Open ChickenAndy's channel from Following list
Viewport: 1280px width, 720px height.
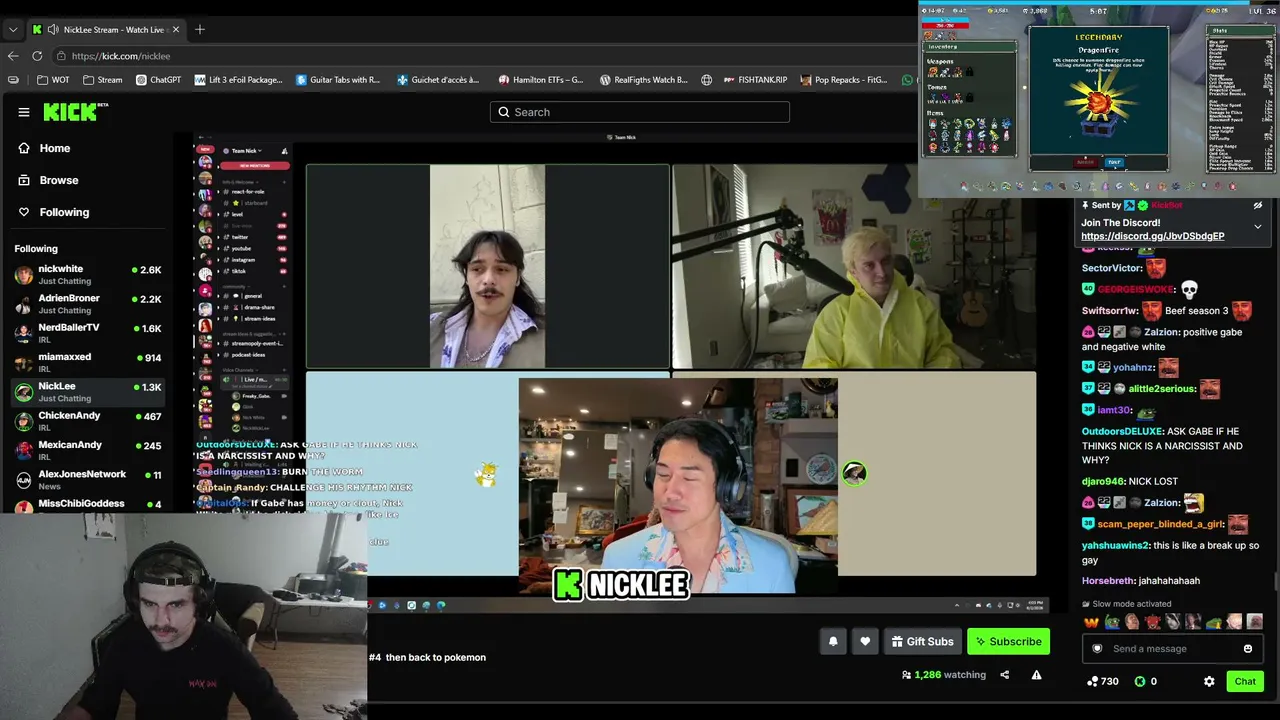[88, 421]
